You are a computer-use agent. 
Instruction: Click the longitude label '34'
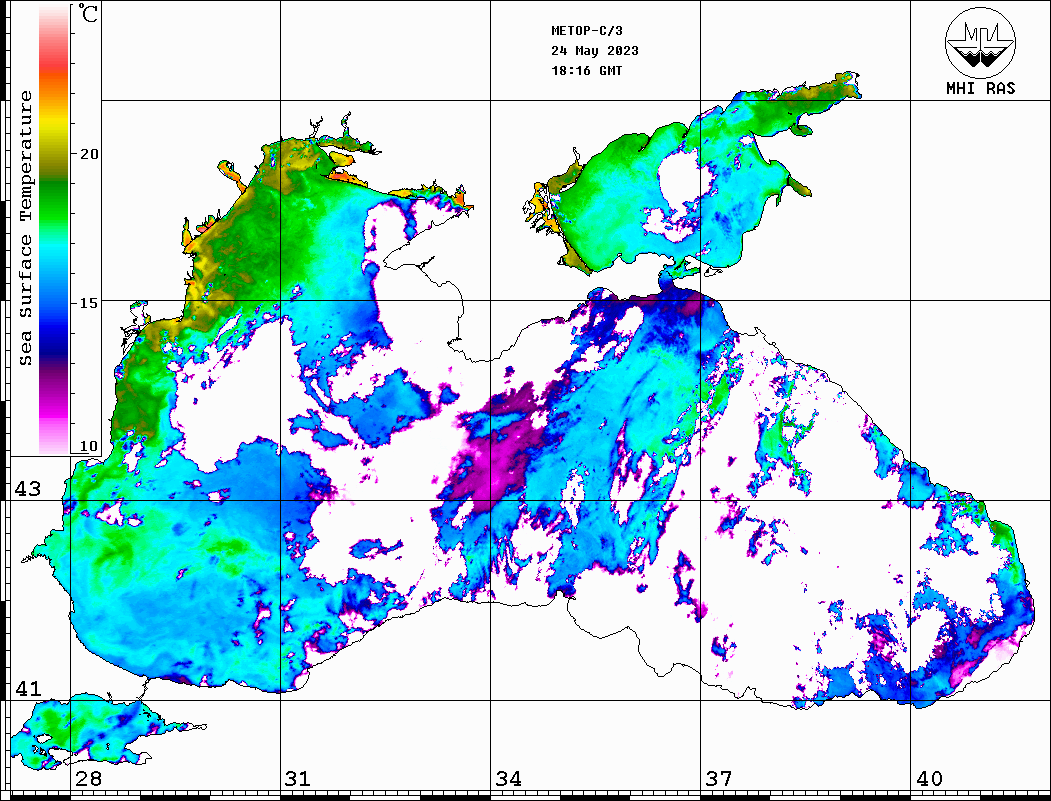click(509, 779)
